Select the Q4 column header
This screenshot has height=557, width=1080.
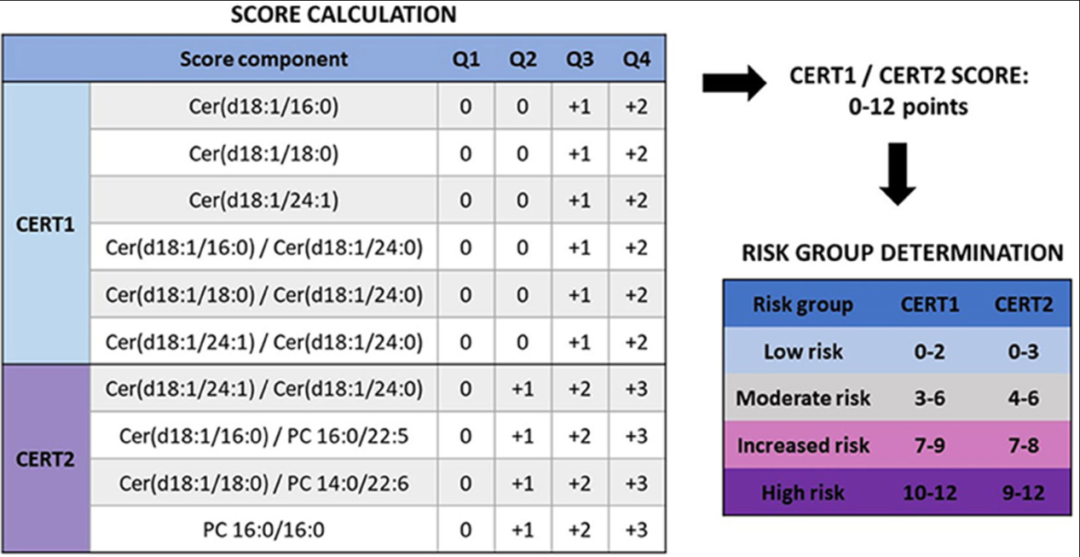pos(637,59)
